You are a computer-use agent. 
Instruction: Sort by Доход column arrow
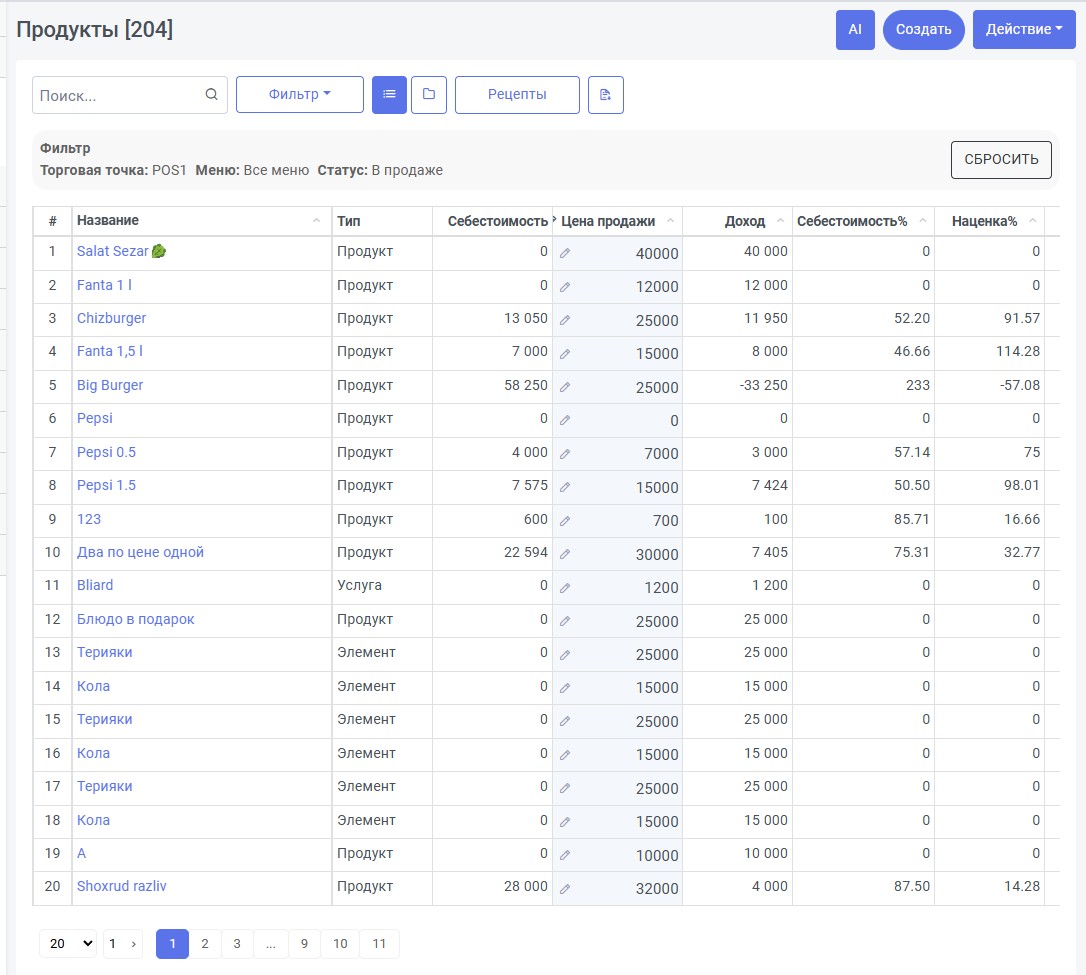[781, 221]
